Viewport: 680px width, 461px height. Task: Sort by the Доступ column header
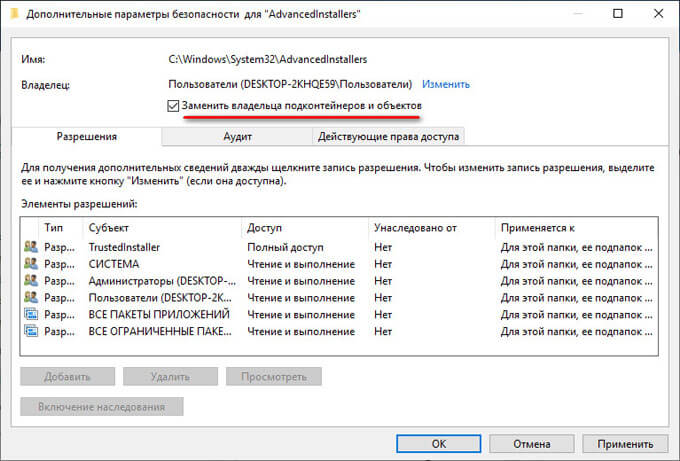(x=304, y=228)
